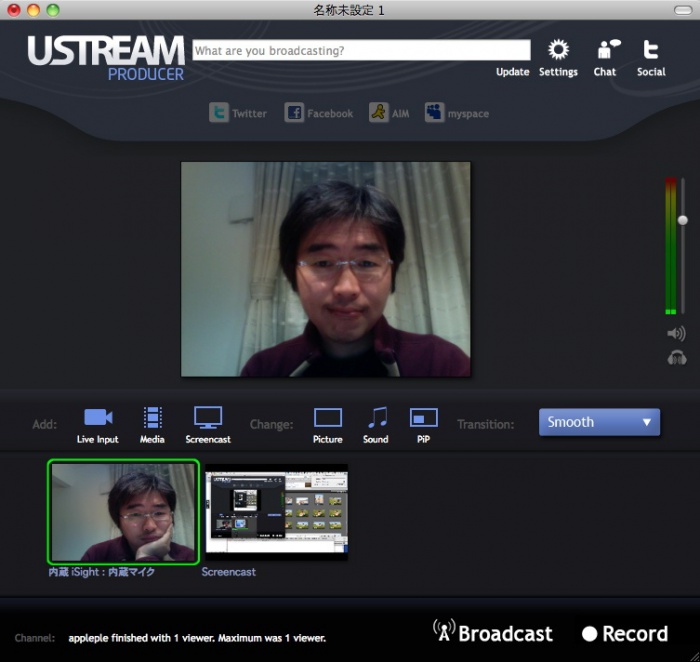Viewport: 700px width, 662px height.
Task: Toggle the headphones monitor icon
Action: click(677, 358)
